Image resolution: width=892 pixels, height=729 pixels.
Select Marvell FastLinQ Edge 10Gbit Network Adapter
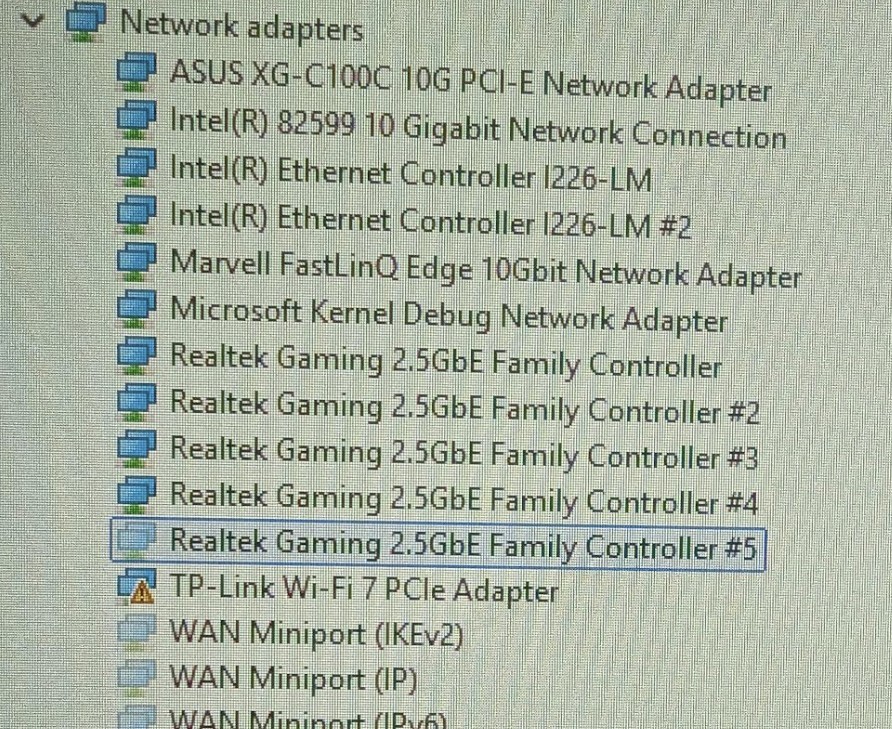click(x=486, y=270)
